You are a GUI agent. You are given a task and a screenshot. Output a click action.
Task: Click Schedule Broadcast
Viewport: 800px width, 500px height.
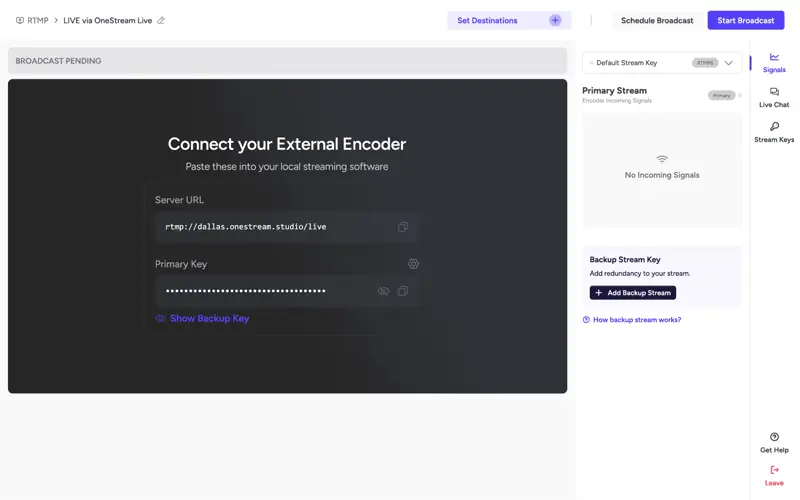(x=657, y=20)
